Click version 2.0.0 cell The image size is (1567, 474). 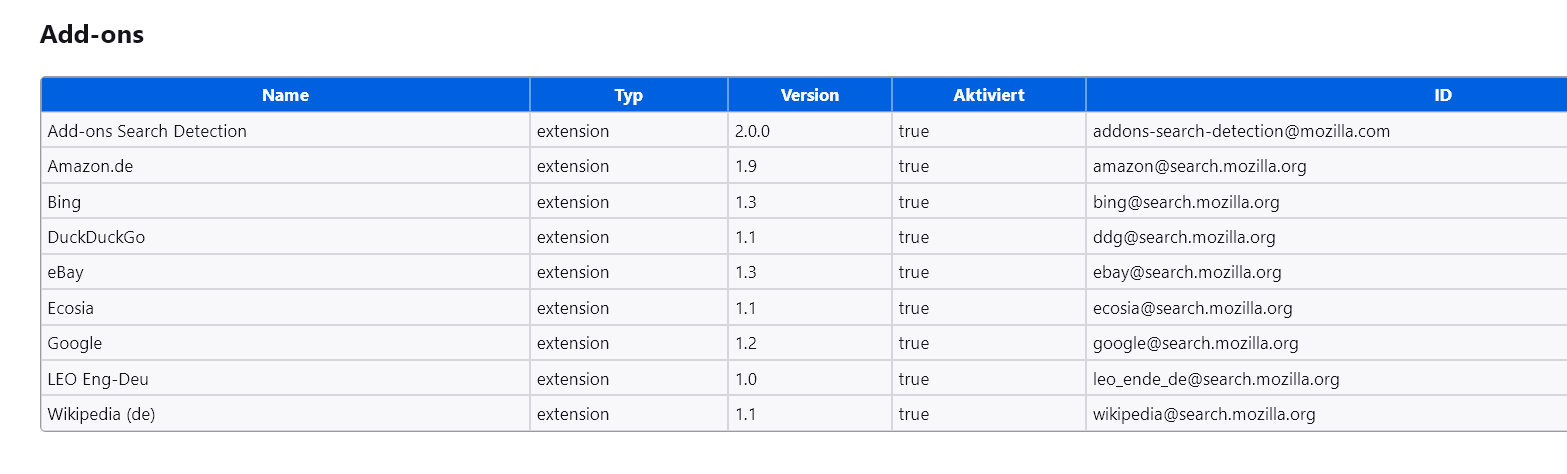pos(752,131)
